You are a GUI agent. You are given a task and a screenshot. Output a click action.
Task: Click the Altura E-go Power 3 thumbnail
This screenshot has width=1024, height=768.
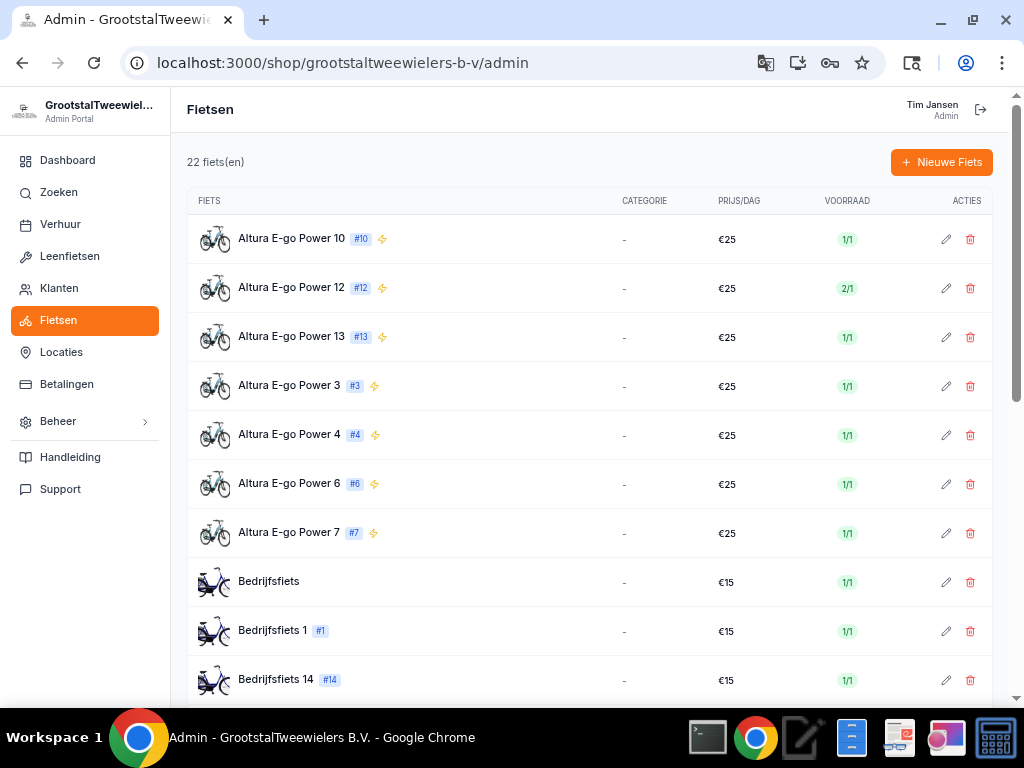click(214, 386)
